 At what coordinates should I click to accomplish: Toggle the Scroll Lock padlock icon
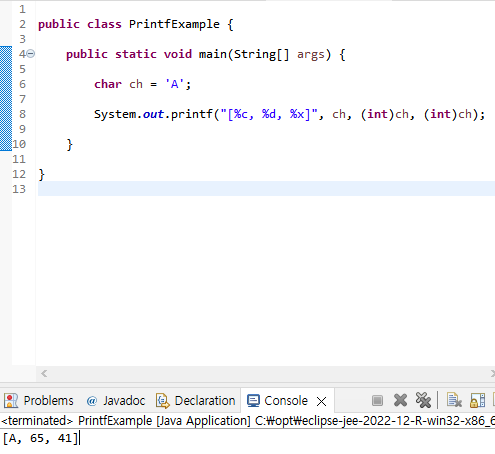coord(477,400)
